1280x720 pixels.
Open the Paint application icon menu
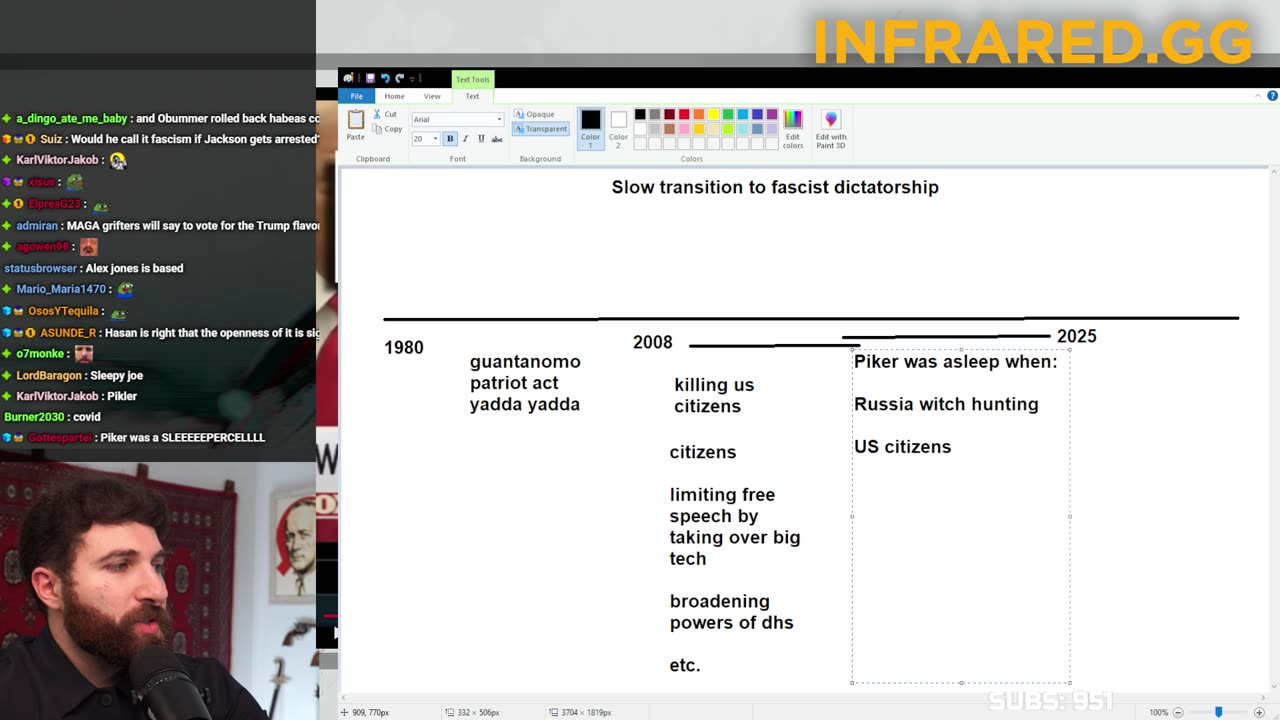click(x=348, y=78)
